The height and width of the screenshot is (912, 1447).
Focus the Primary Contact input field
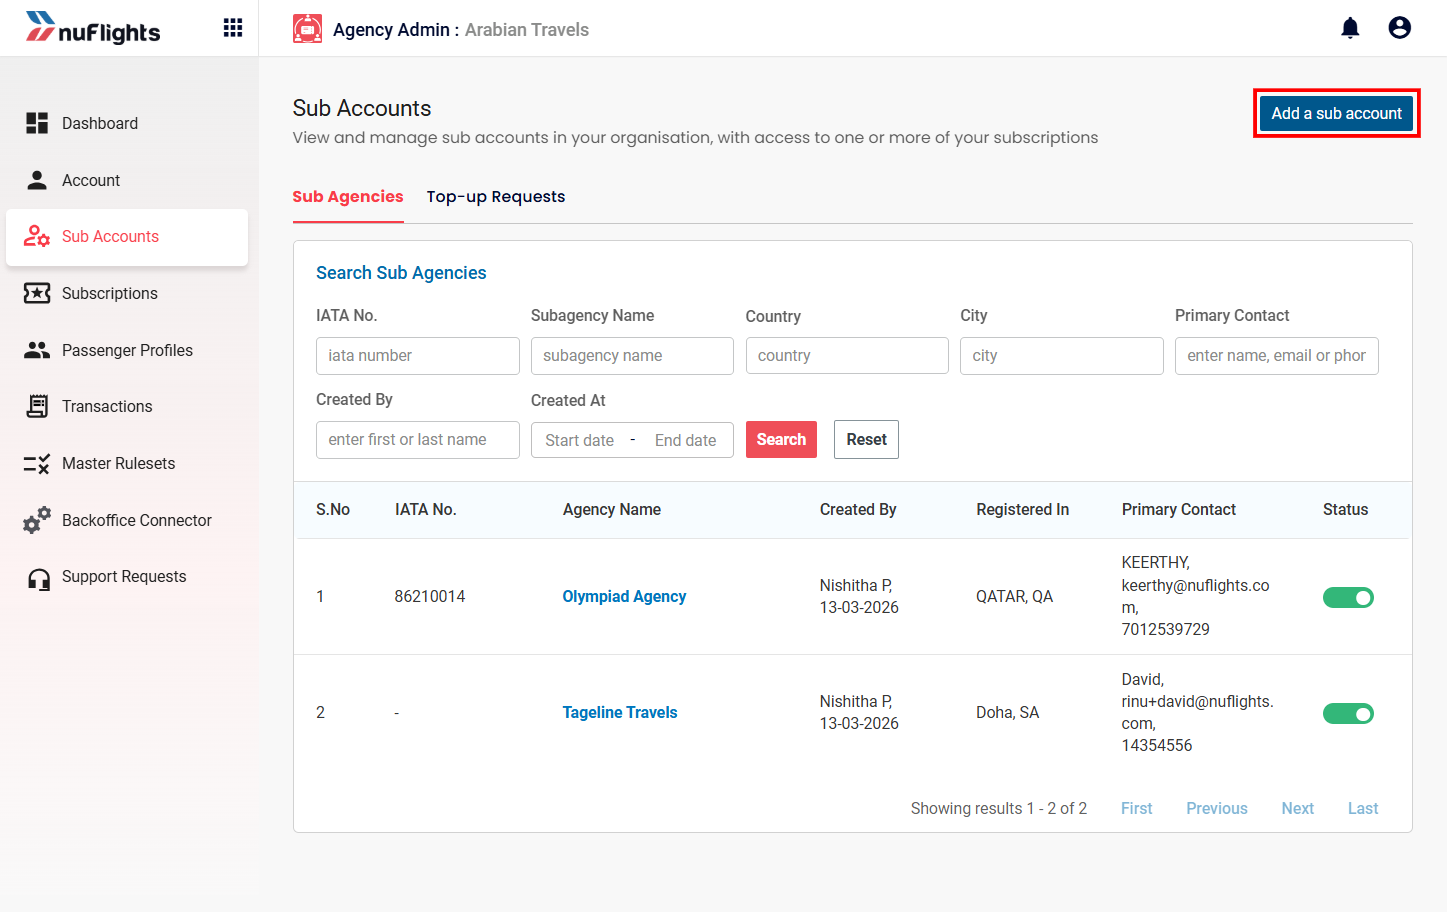[x=1277, y=356]
